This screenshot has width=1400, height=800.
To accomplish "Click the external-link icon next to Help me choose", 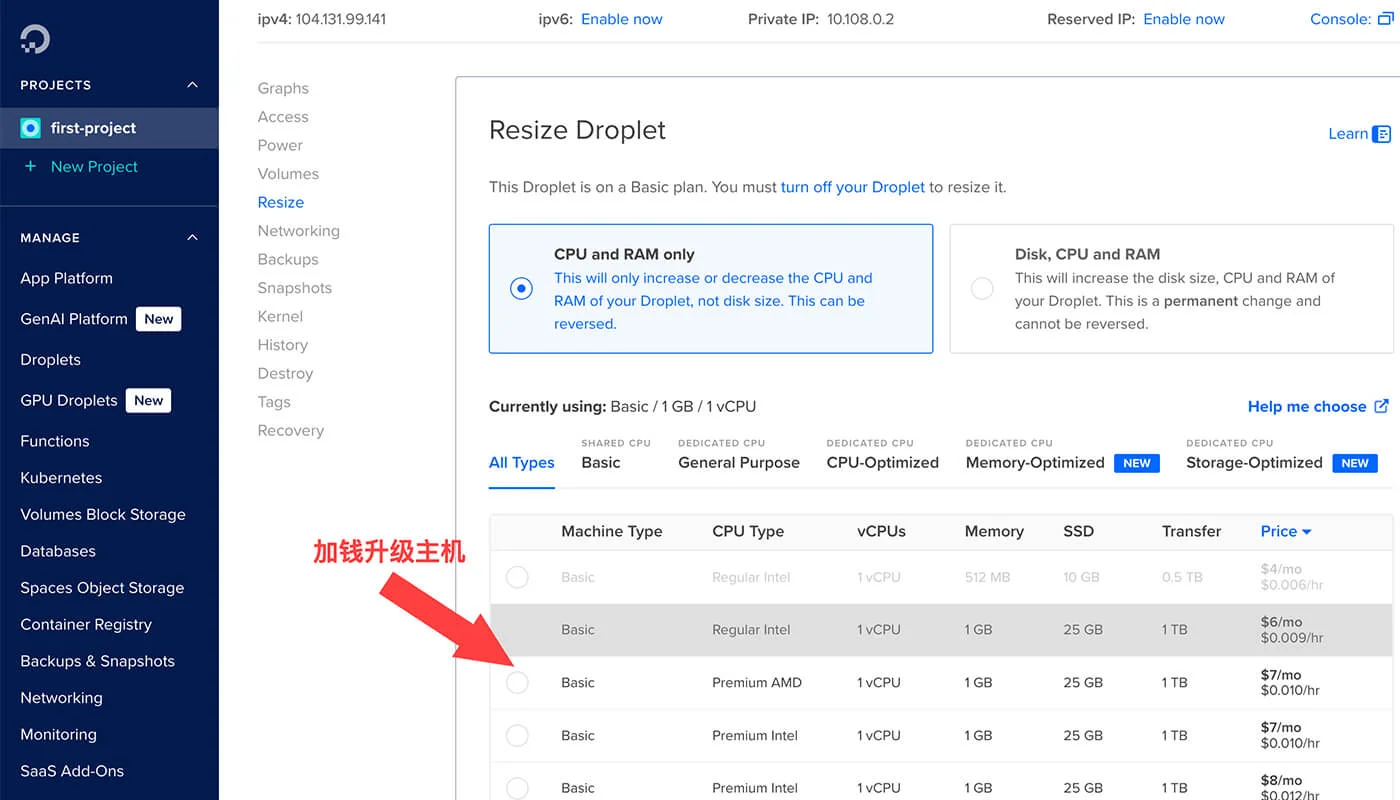I will [1383, 406].
